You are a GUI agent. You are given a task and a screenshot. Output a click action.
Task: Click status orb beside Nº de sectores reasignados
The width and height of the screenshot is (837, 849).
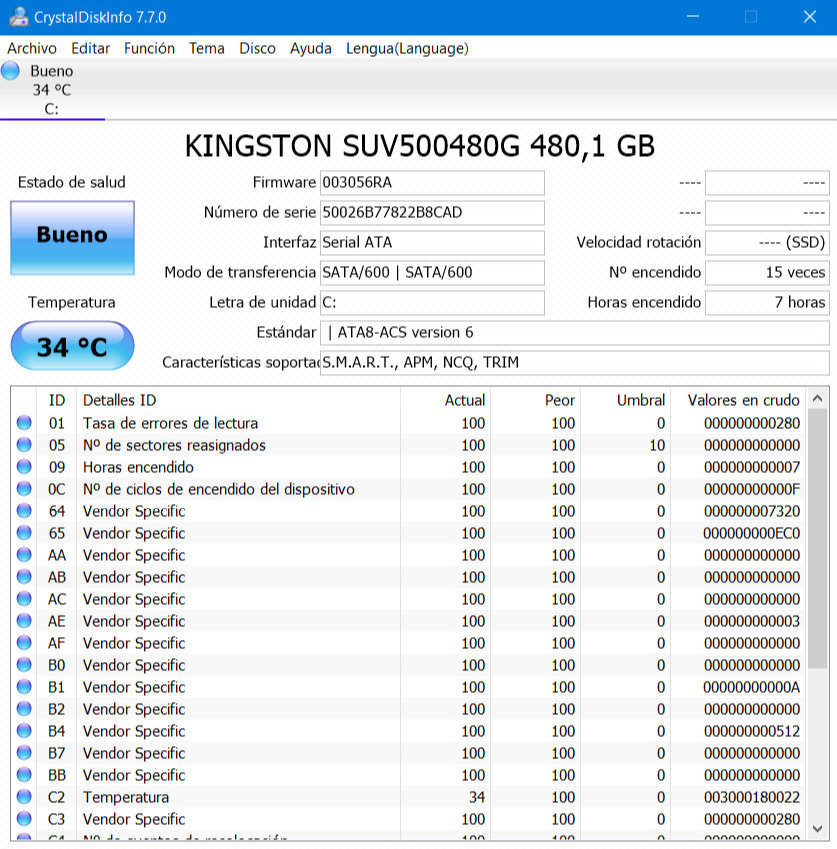[x=24, y=445]
